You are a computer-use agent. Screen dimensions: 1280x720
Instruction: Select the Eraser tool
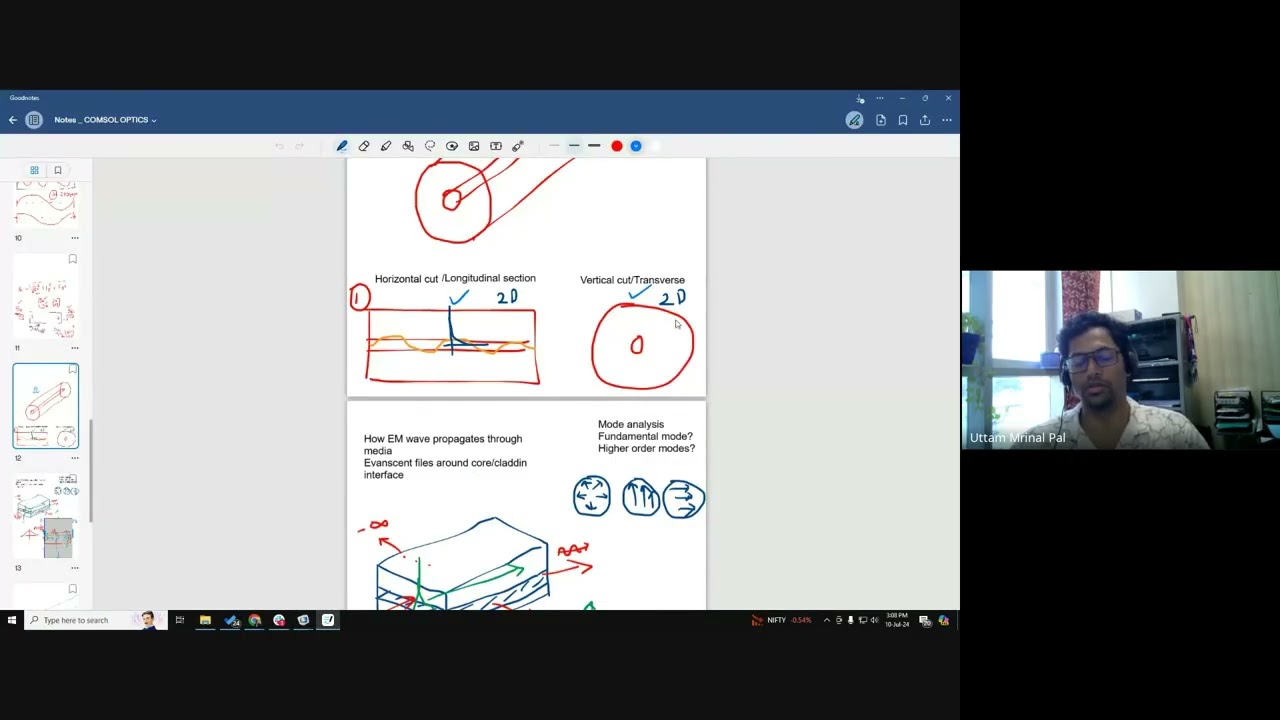click(364, 146)
